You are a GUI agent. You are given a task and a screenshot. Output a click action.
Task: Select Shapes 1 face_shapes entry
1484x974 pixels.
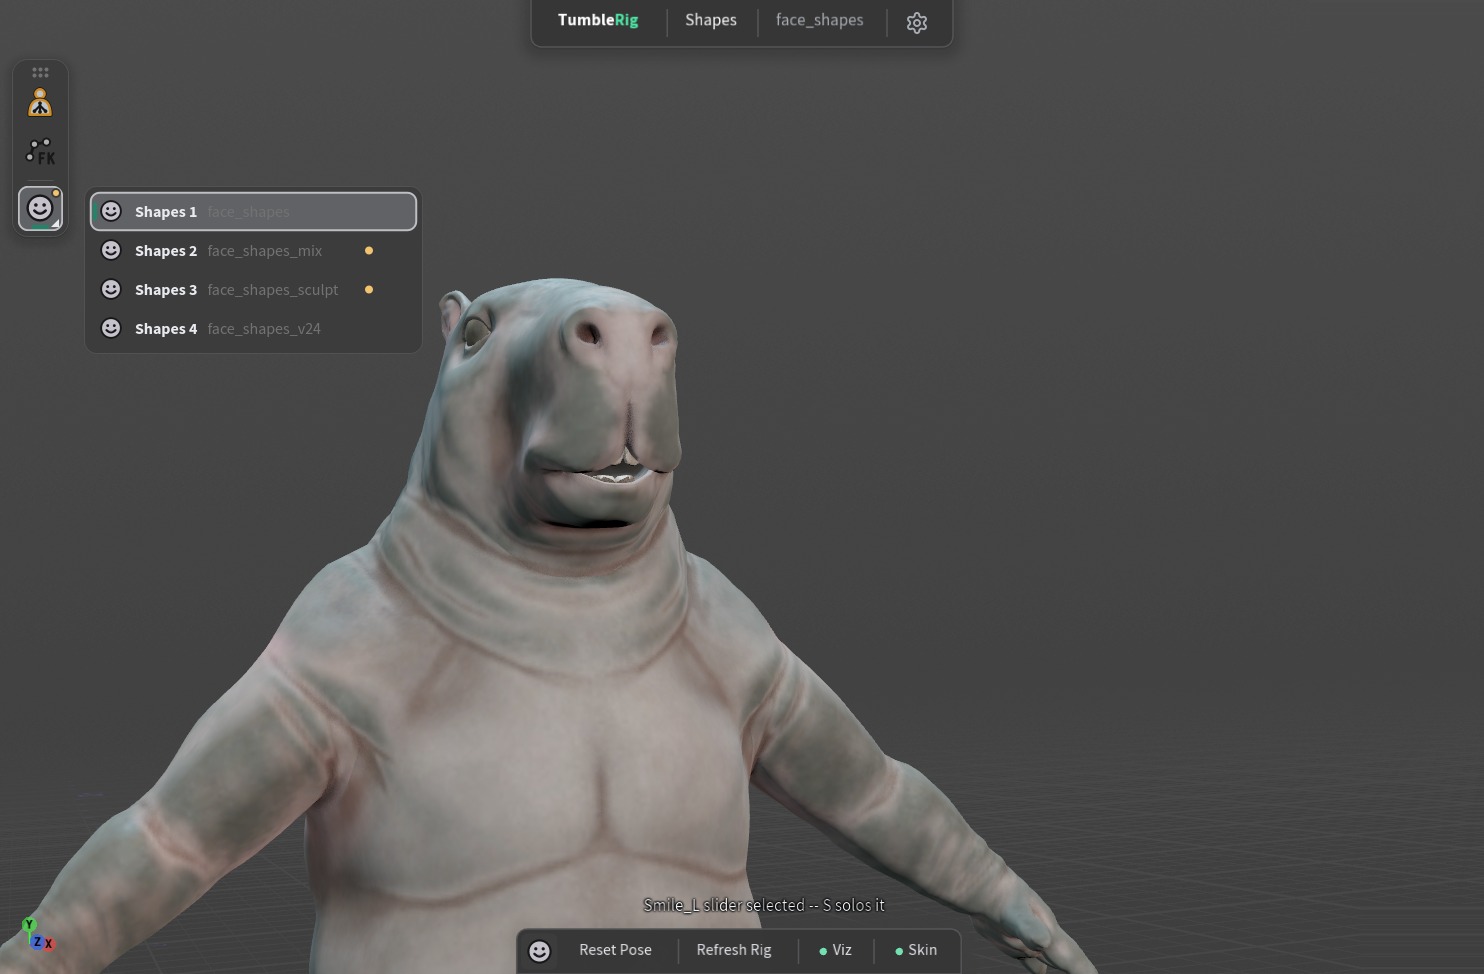253,211
